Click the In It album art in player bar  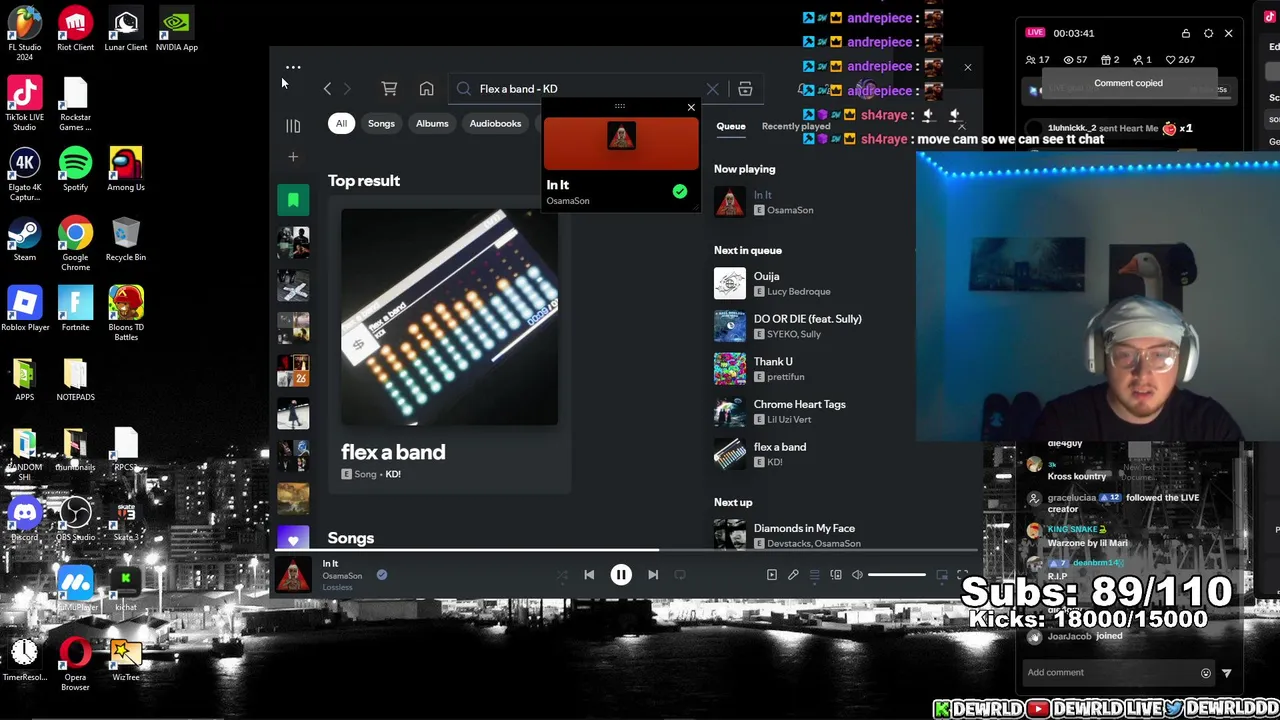[x=293, y=576]
